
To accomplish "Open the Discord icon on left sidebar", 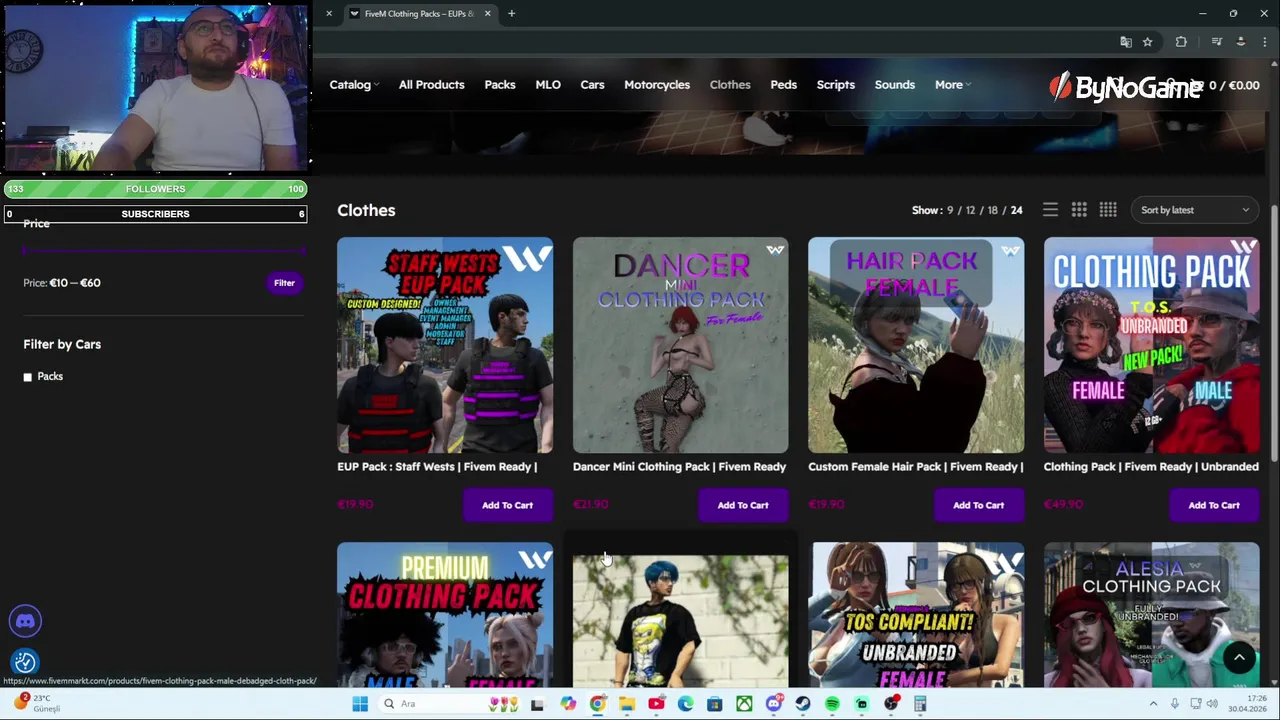I will (x=25, y=621).
